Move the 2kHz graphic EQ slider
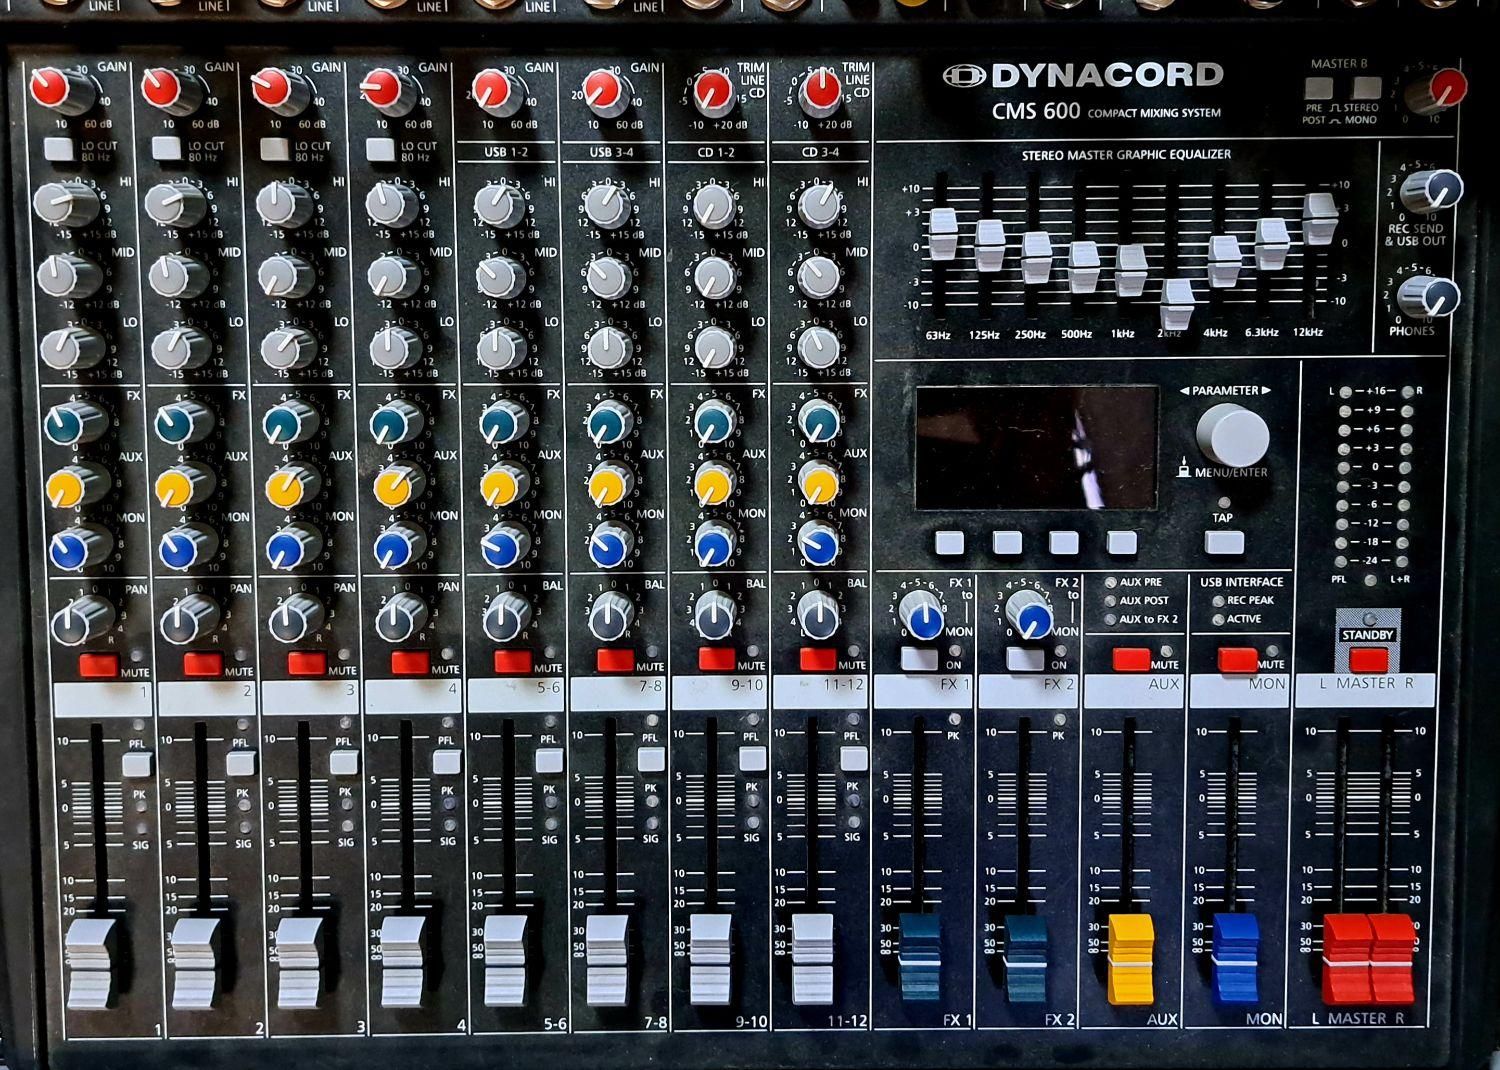 1177,304
